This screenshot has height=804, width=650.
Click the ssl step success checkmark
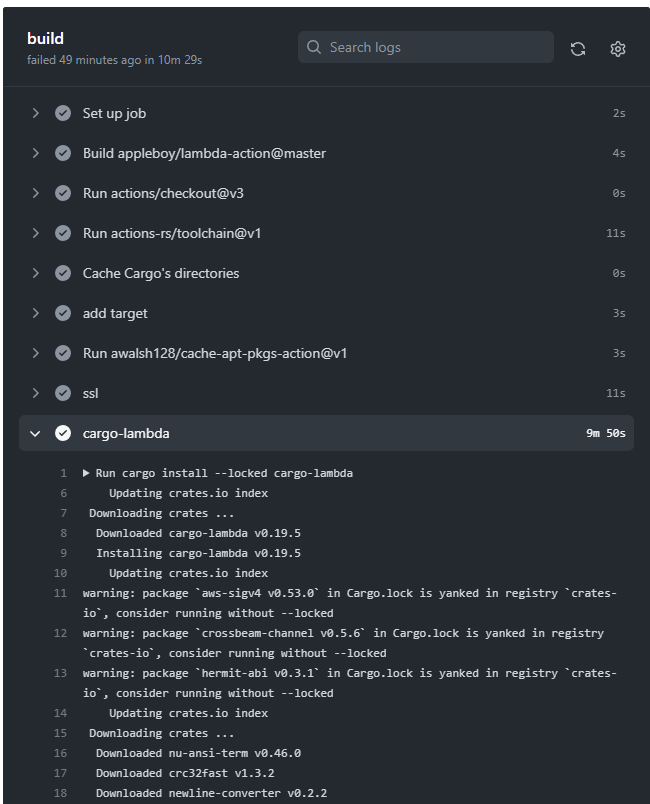point(63,393)
